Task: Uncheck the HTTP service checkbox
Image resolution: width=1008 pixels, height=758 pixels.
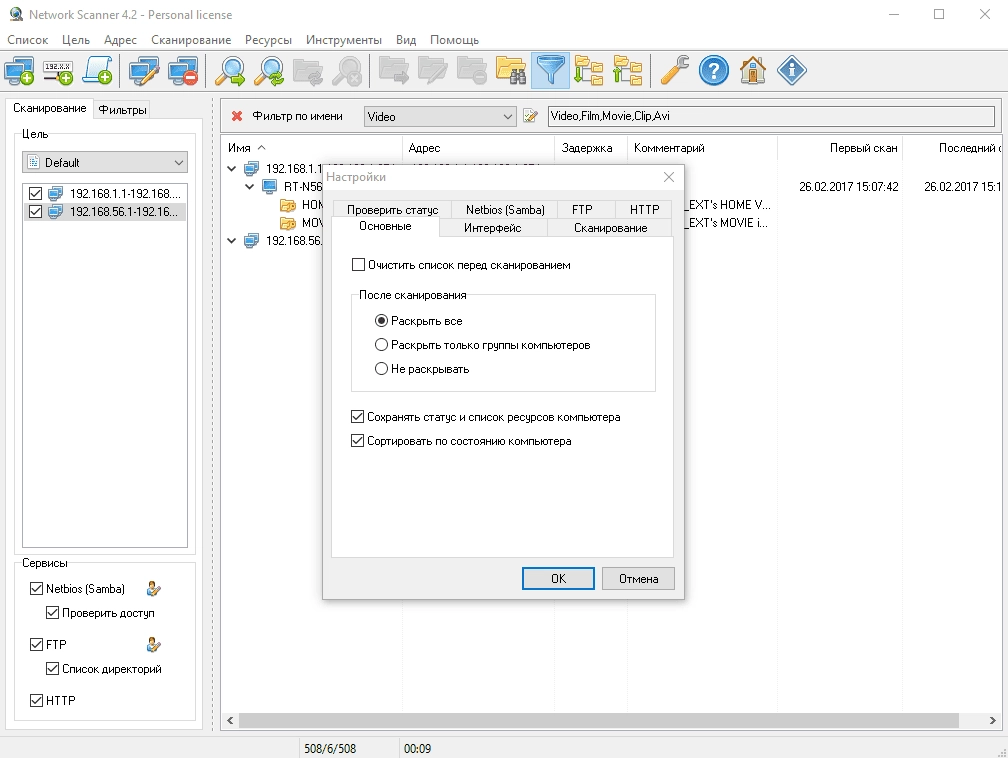Action: (x=37, y=700)
